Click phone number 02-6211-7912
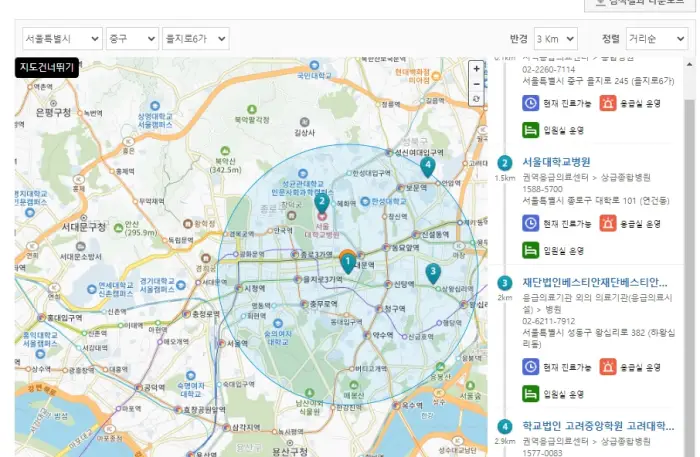Viewport: 700px width, 457px height. coord(549,321)
